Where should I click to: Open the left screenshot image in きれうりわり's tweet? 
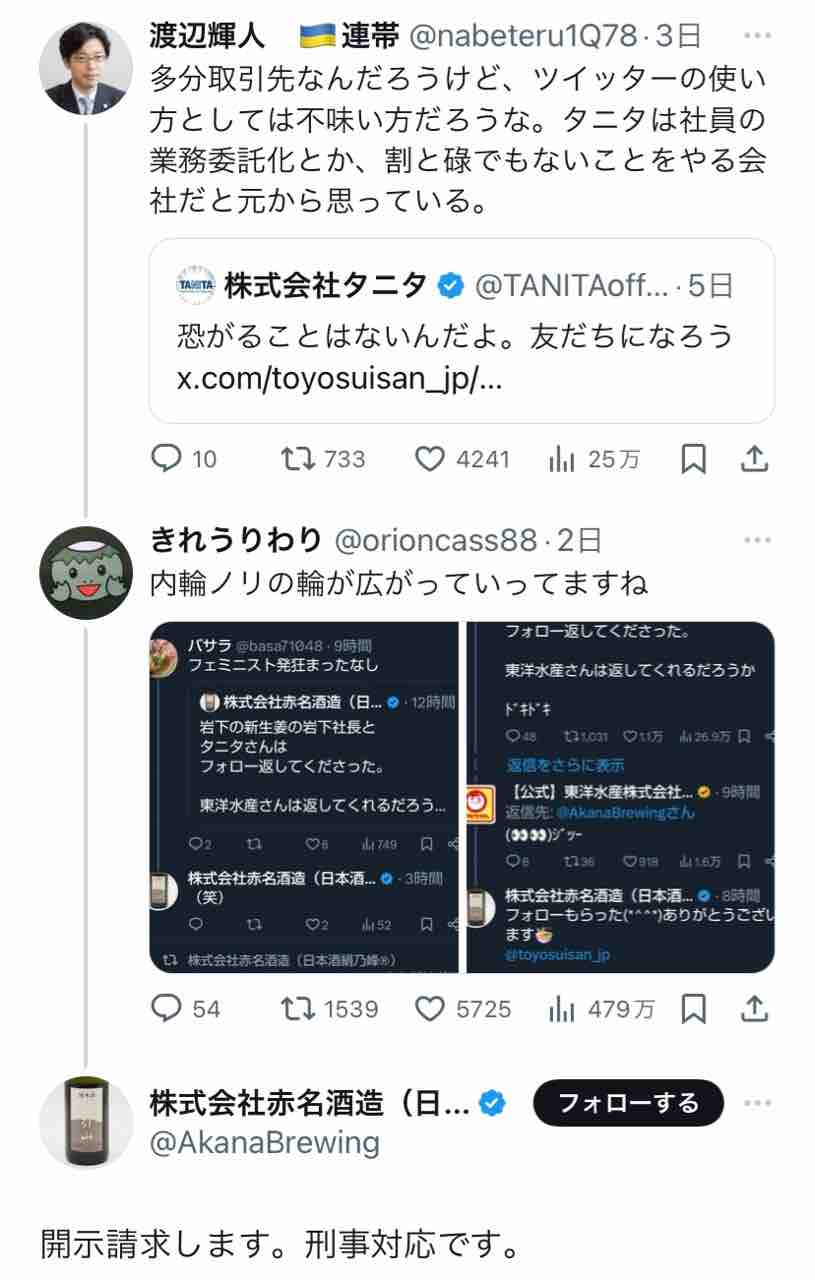[303, 797]
